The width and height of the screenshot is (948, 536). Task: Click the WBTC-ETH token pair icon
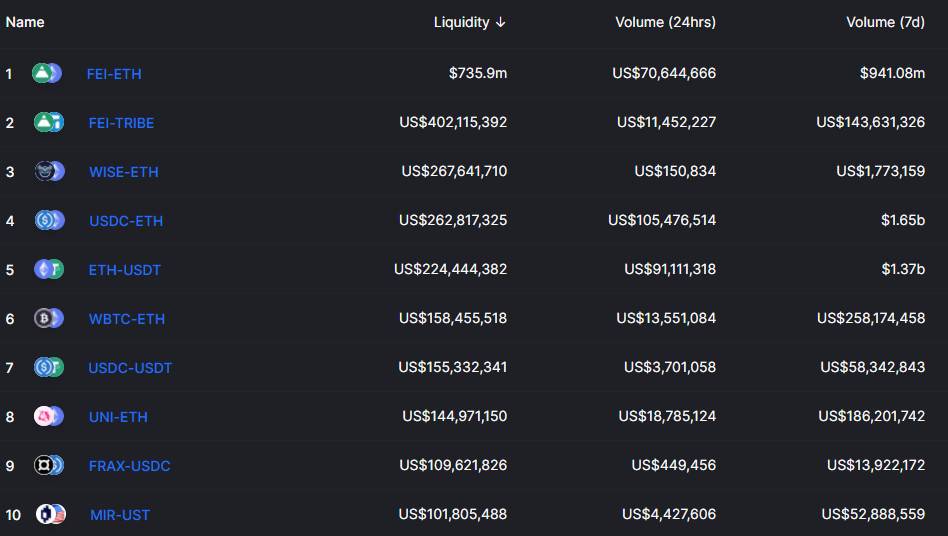coord(49,318)
